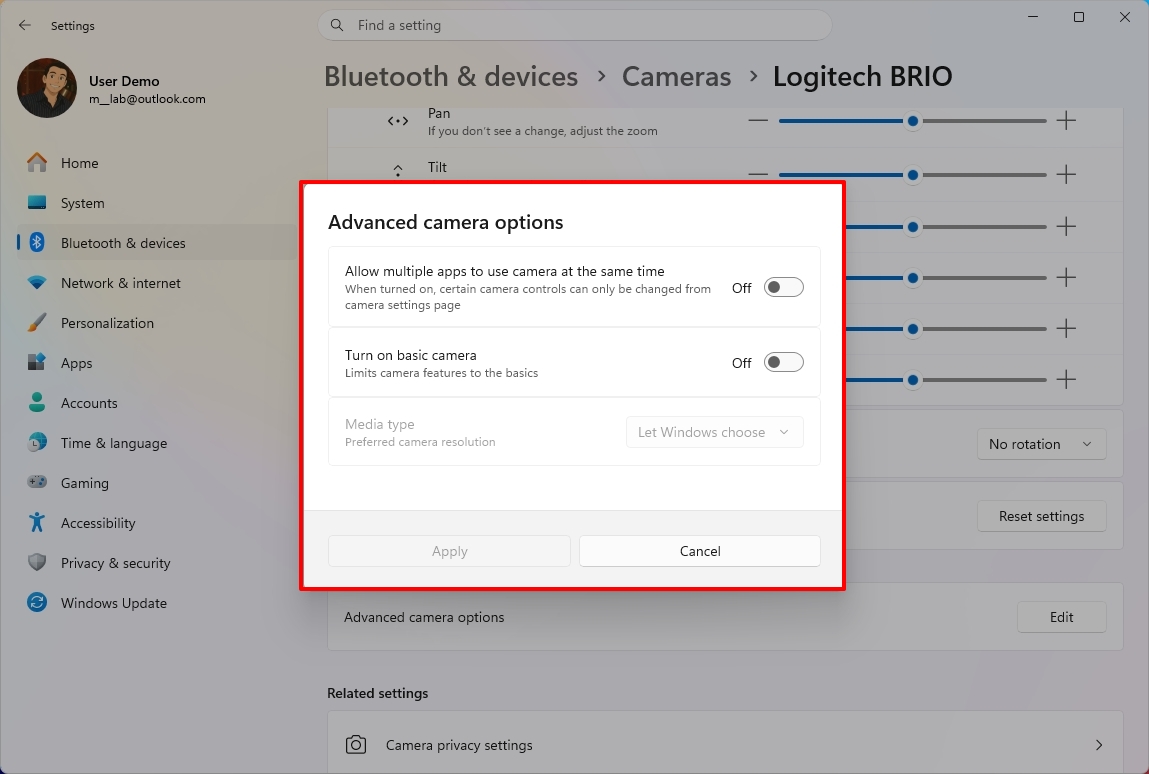Click the Gaming controller icon
Image resolution: width=1149 pixels, height=774 pixels.
(37, 482)
